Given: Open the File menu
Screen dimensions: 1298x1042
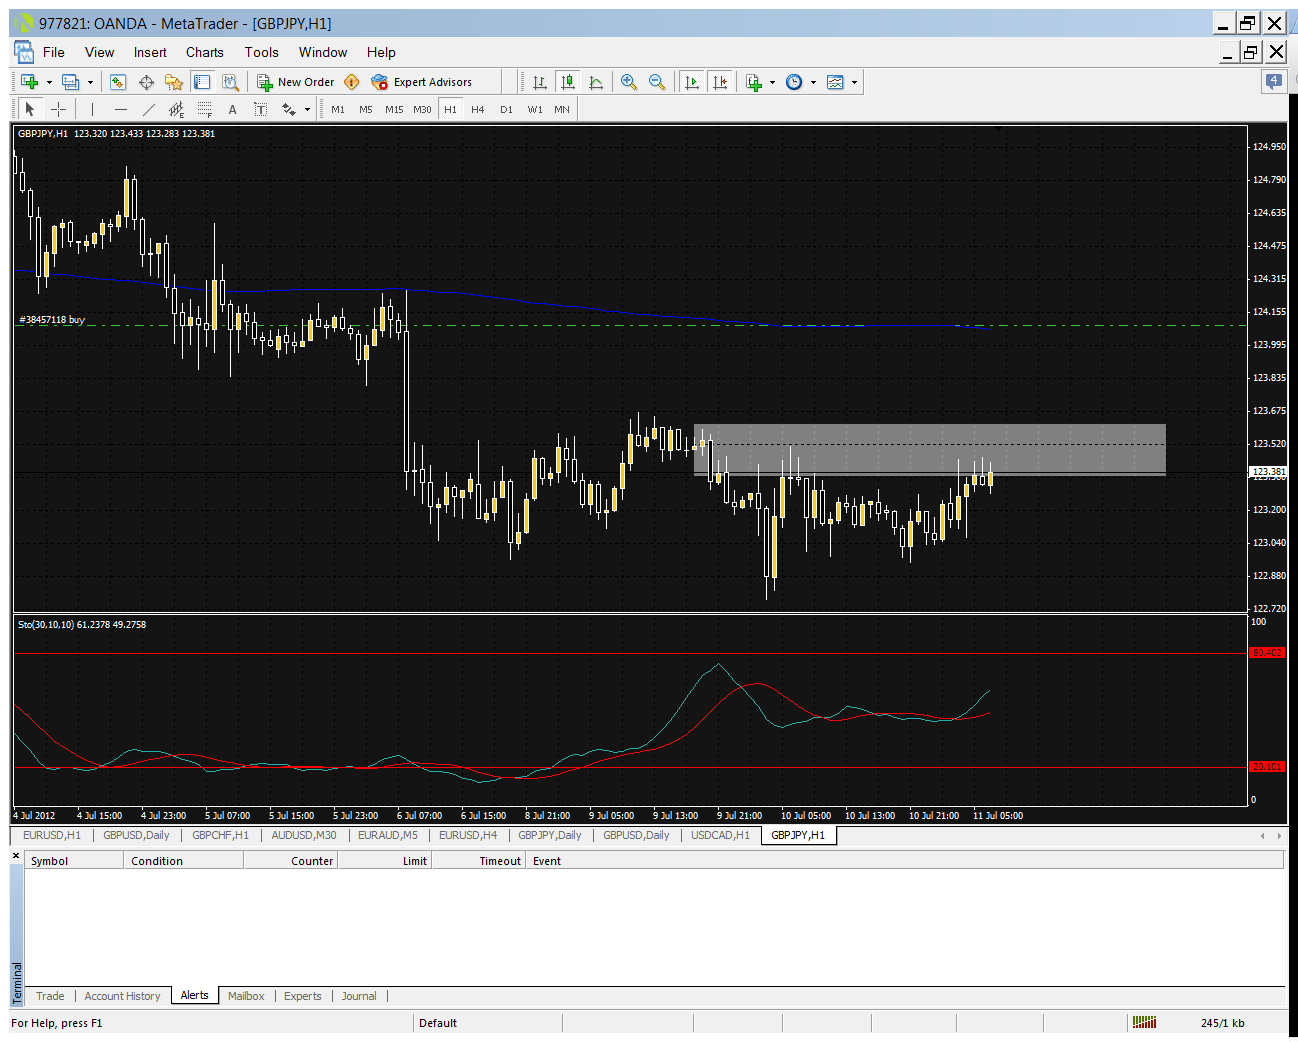Looking at the screenshot, I should [54, 52].
